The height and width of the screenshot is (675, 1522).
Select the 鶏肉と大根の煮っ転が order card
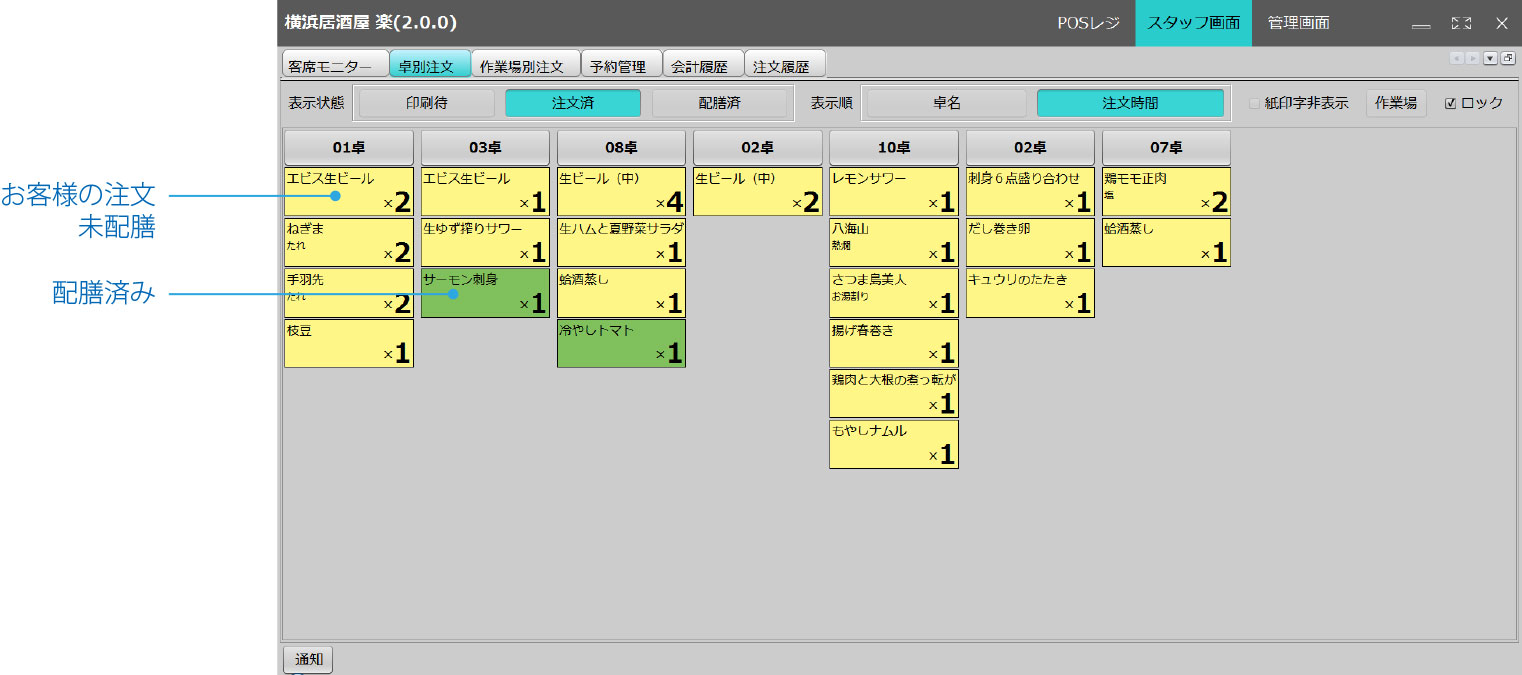tap(894, 394)
